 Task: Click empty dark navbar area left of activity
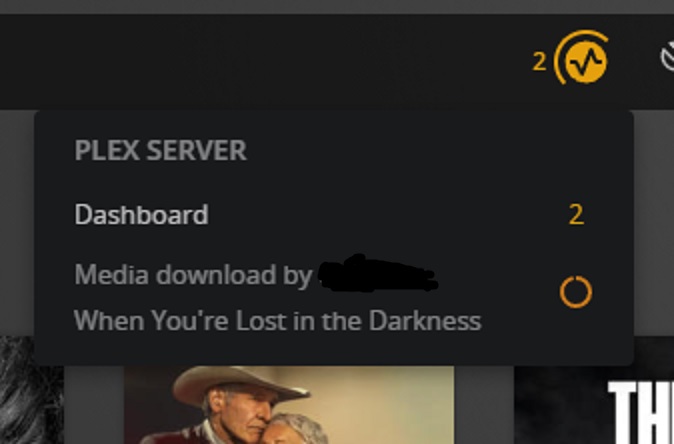pos(258,61)
